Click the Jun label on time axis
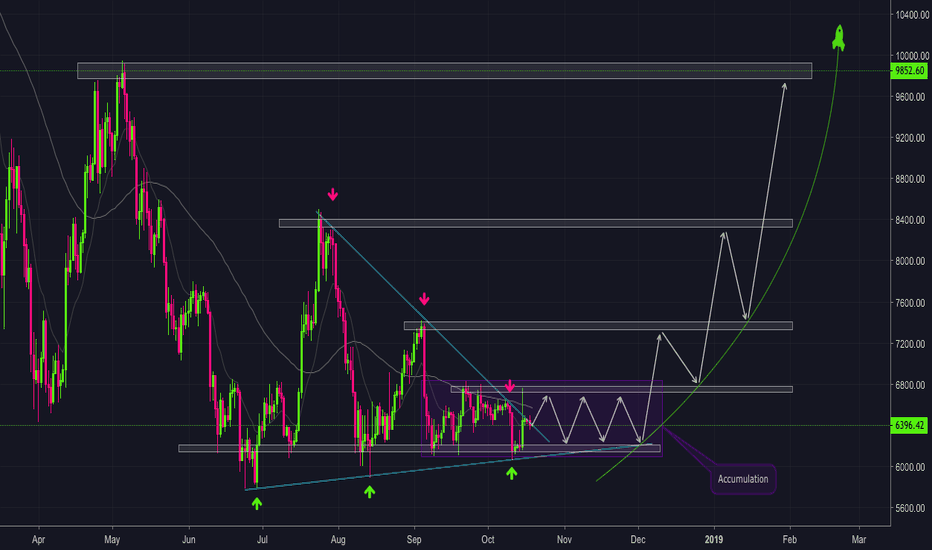This screenshot has height=550, width=932. click(188, 539)
